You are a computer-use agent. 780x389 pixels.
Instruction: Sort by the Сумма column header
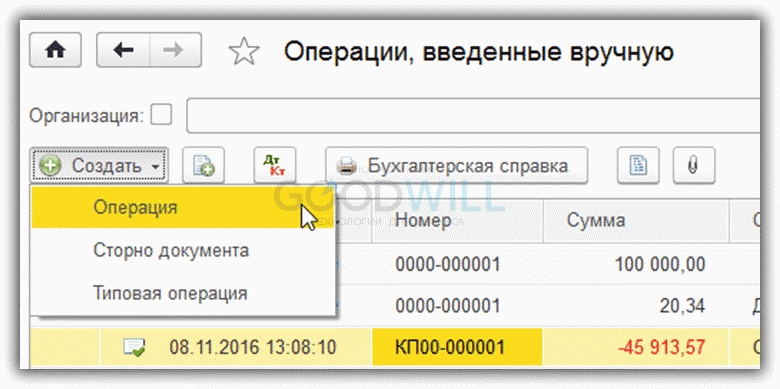tap(636, 221)
